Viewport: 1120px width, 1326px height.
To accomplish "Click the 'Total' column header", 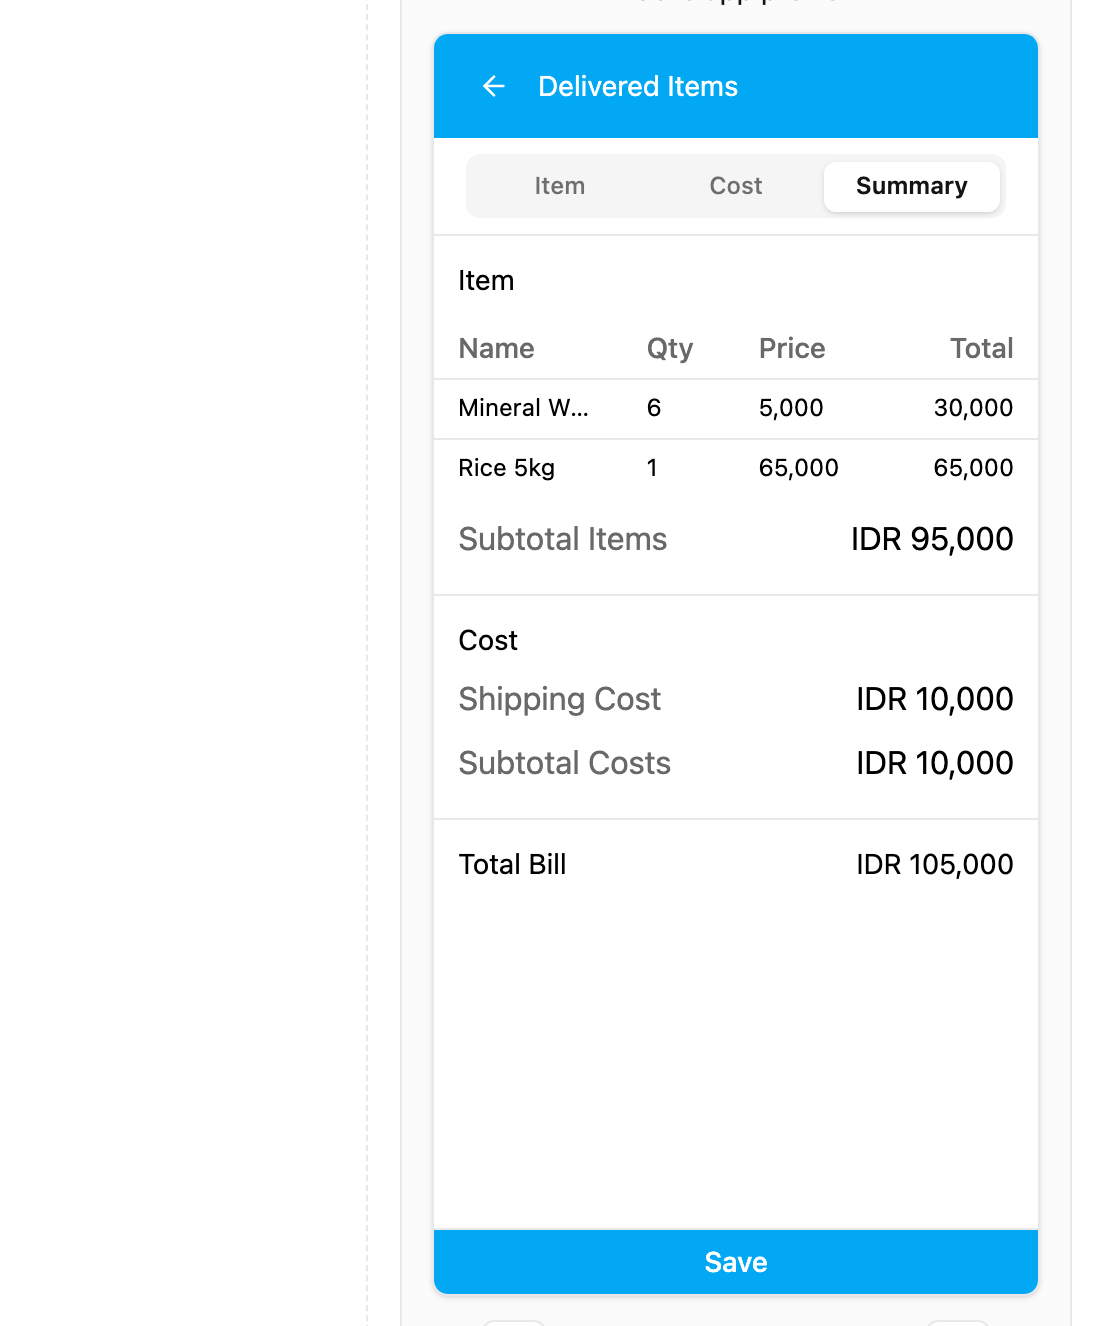I will 982,348.
